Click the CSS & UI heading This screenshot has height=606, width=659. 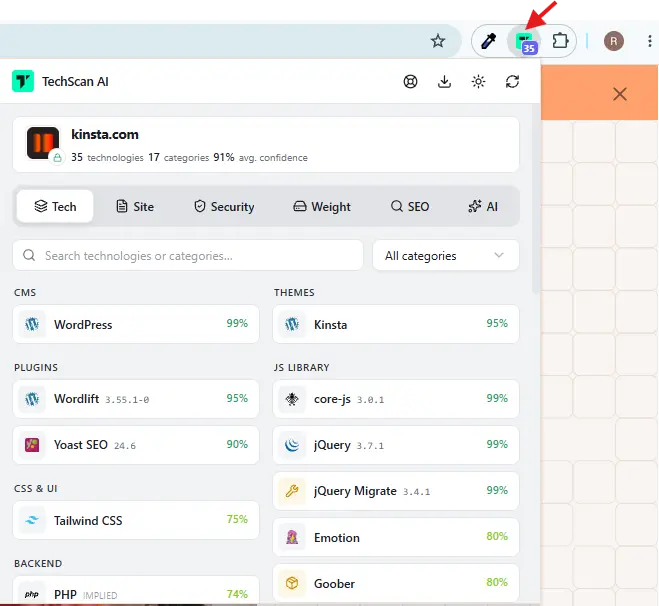coord(35,488)
